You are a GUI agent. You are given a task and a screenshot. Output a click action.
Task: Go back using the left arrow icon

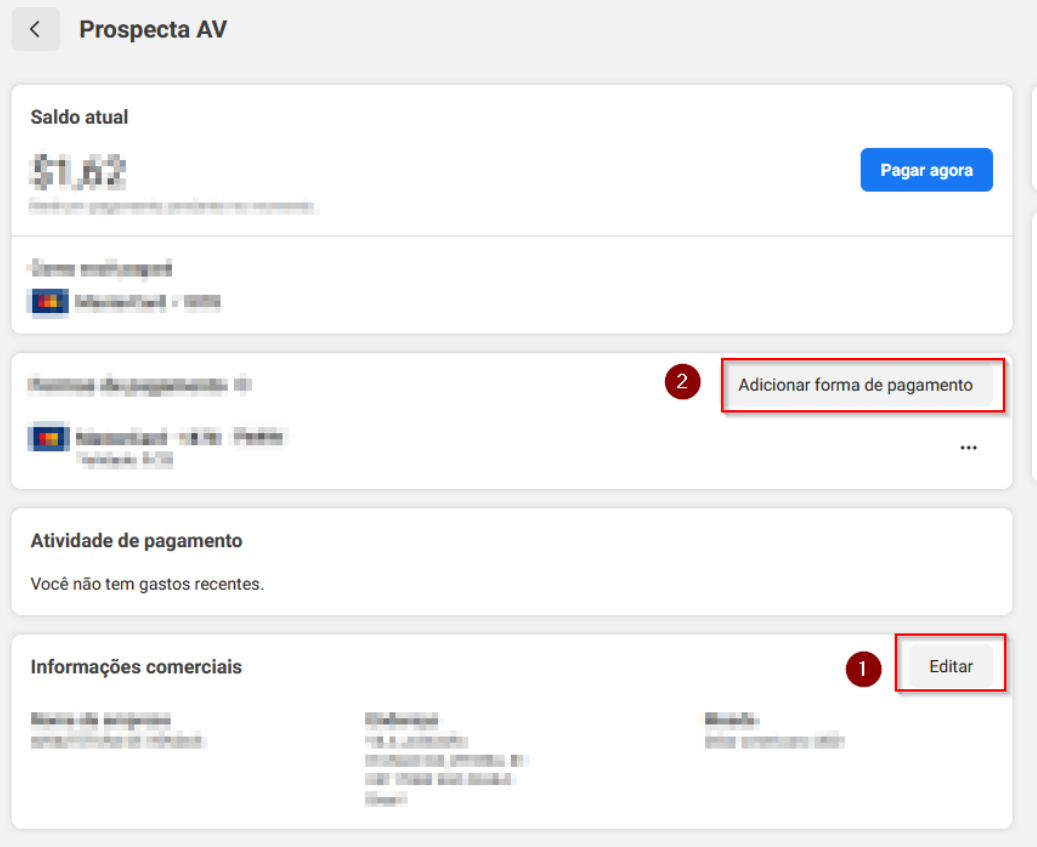pyautogui.click(x=36, y=29)
